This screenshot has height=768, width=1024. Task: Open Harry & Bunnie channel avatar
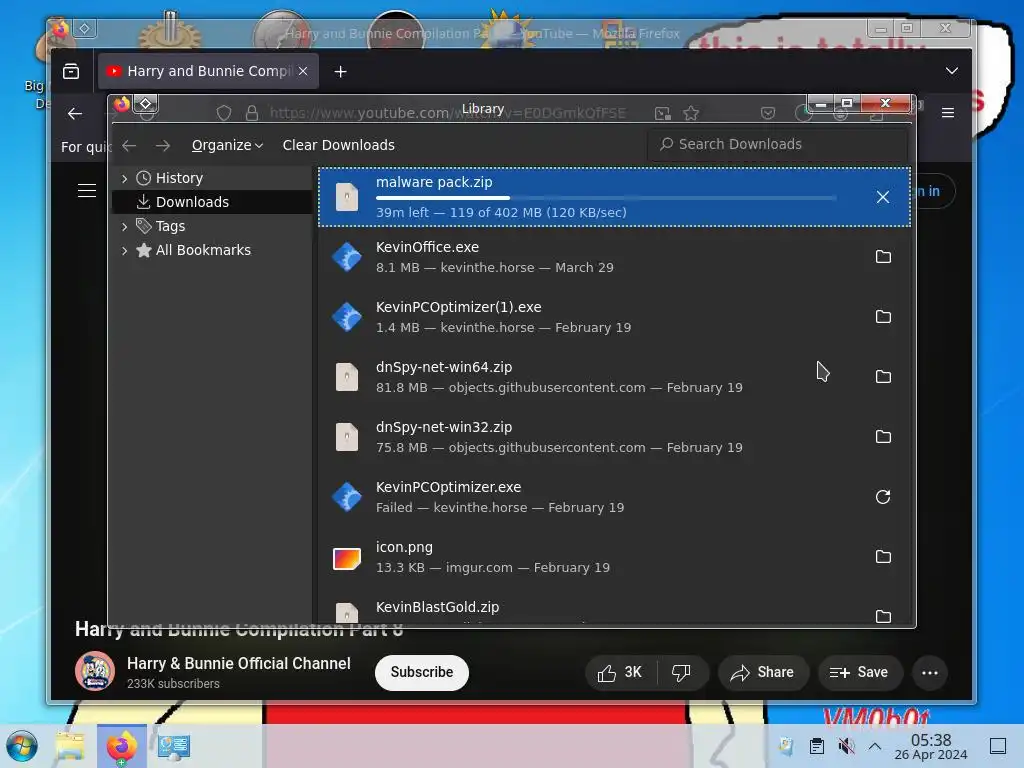point(95,671)
